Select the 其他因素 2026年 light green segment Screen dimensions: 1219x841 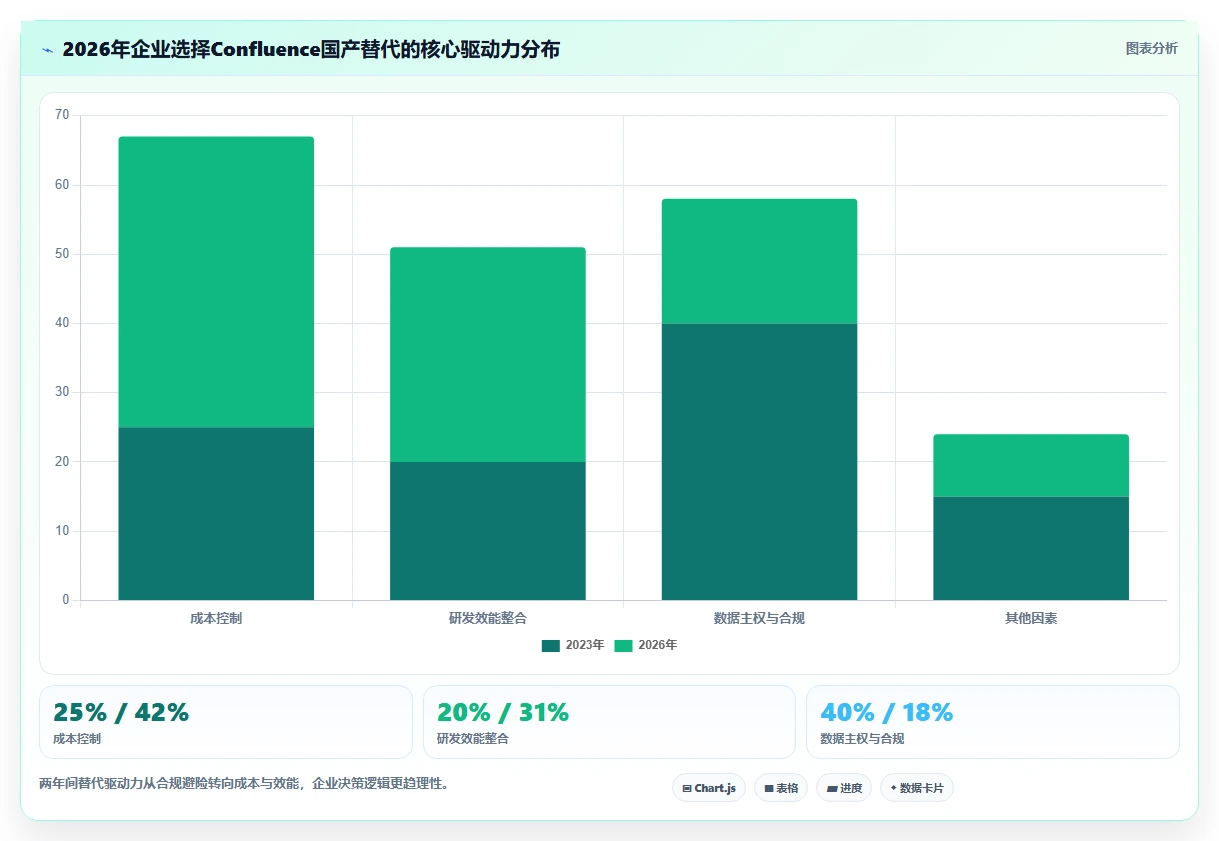tap(1031, 466)
